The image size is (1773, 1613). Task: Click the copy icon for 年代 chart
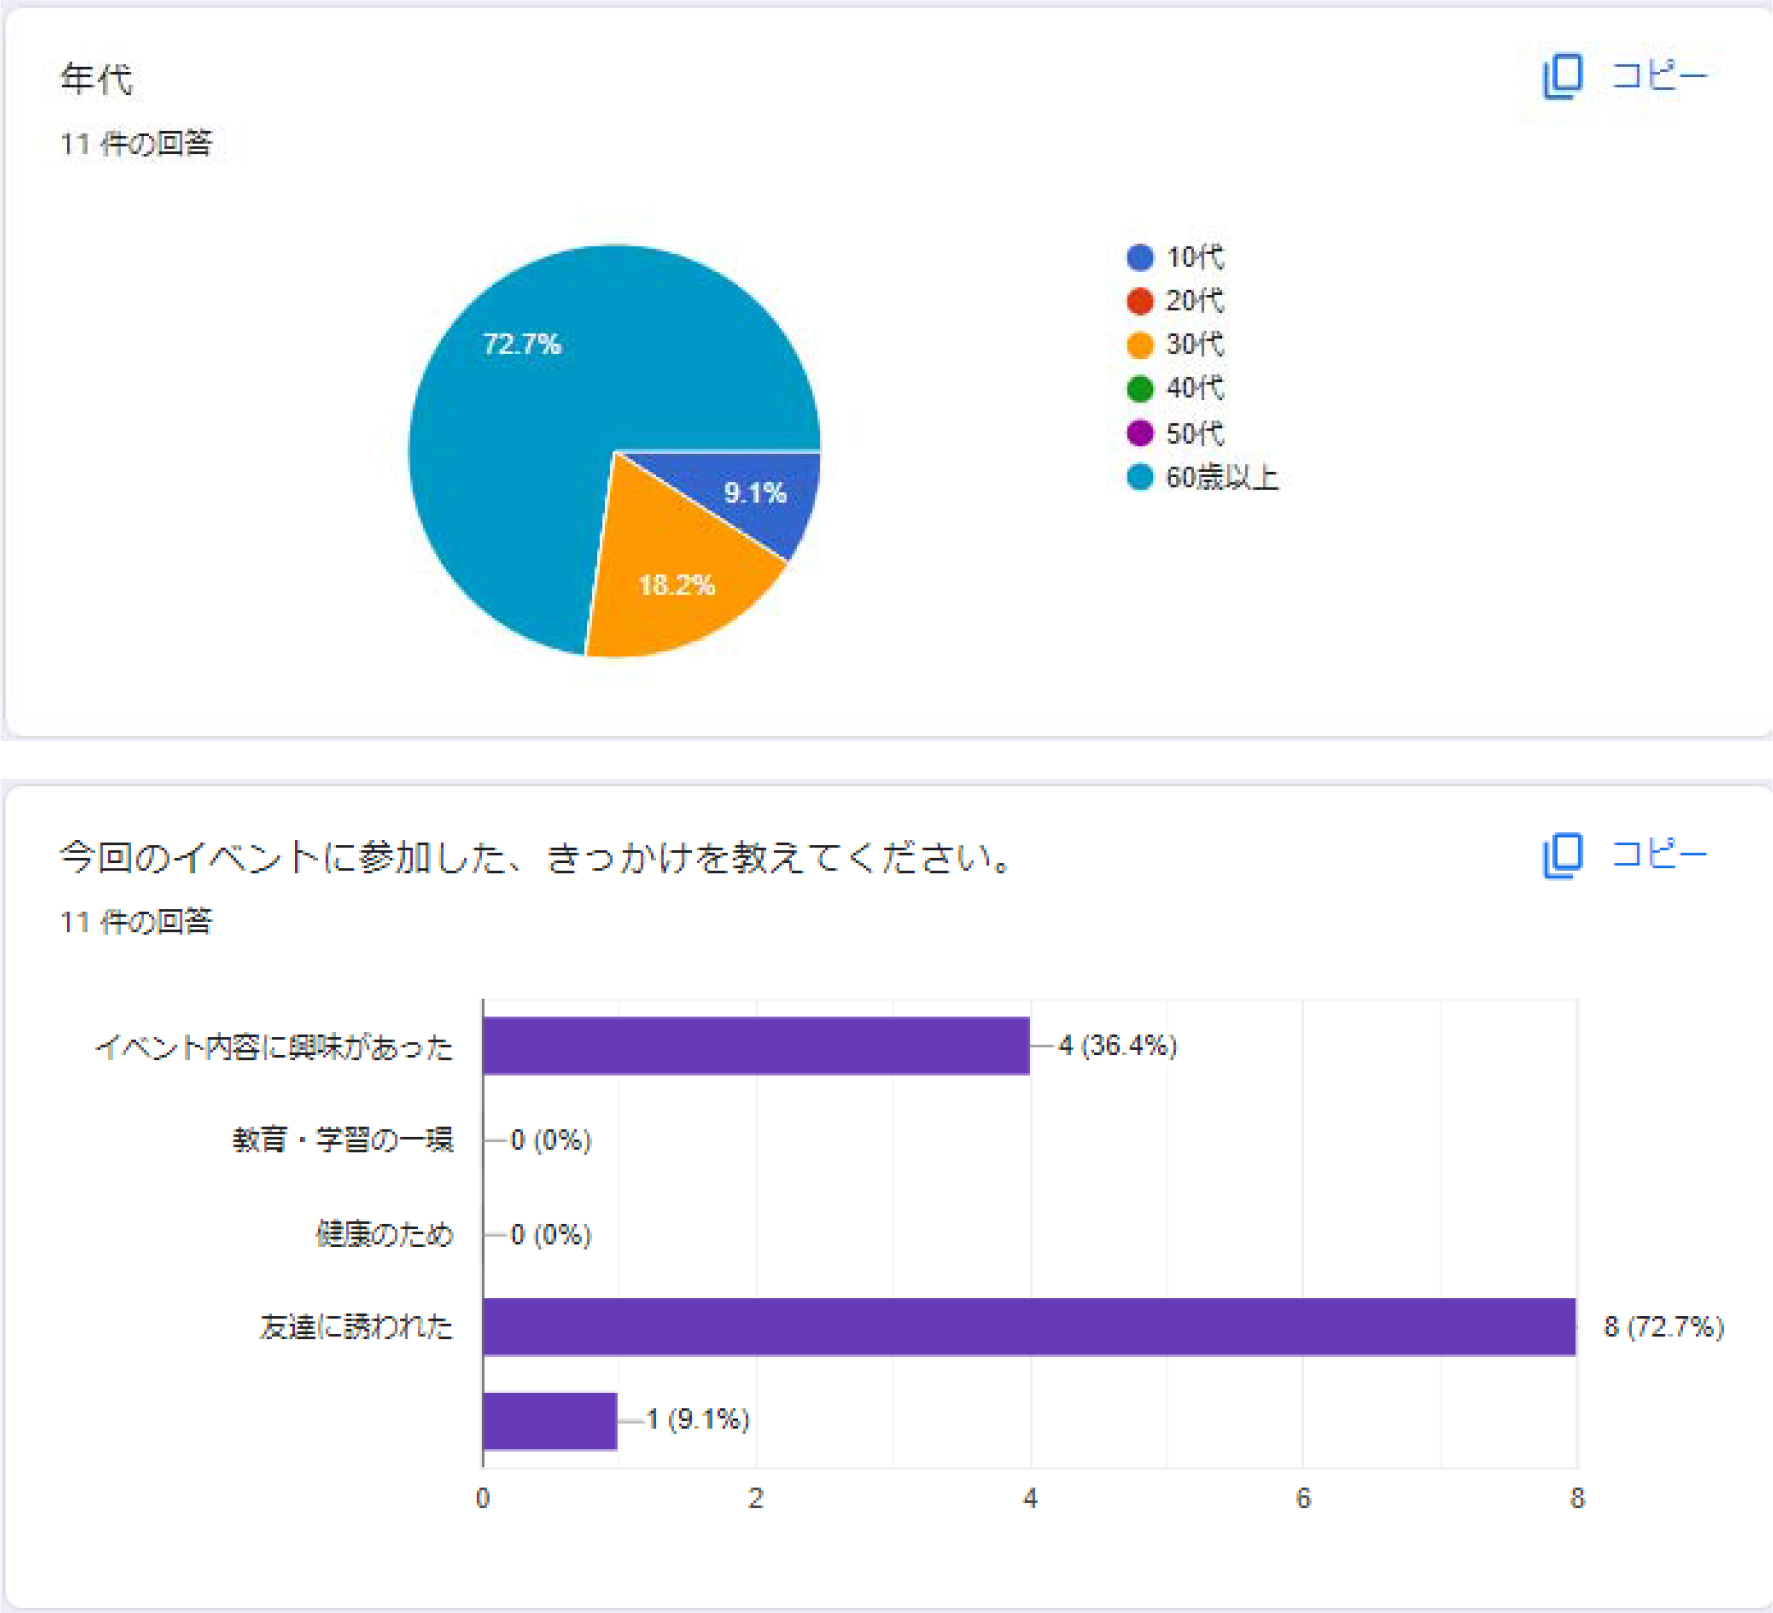click(x=1562, y=76)
